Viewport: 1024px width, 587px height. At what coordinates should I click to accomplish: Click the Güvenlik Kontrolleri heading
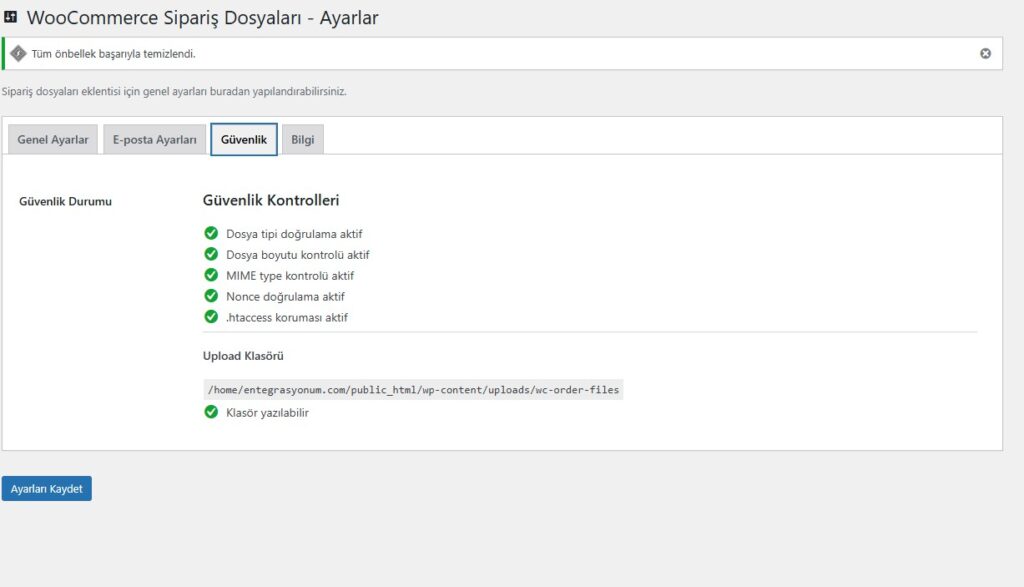click(269, 199)
